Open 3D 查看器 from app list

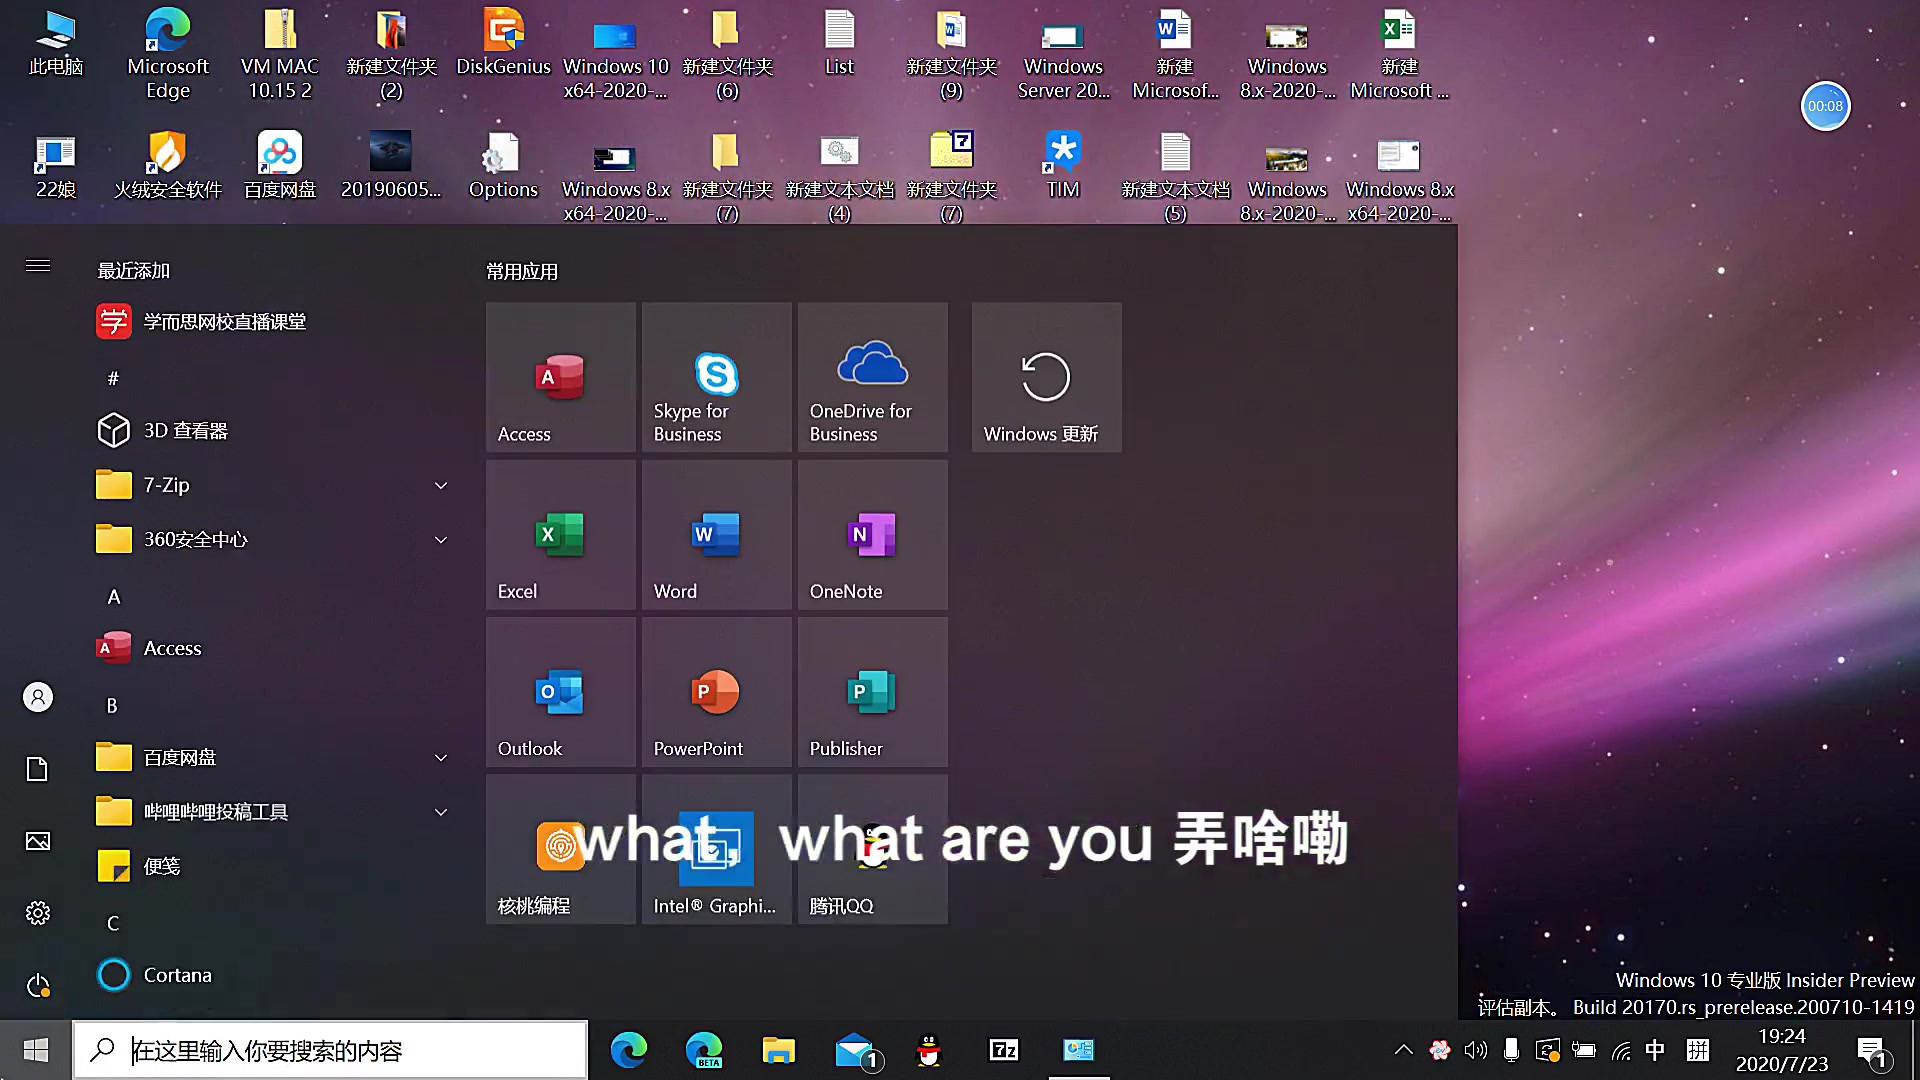click(272, 431)
